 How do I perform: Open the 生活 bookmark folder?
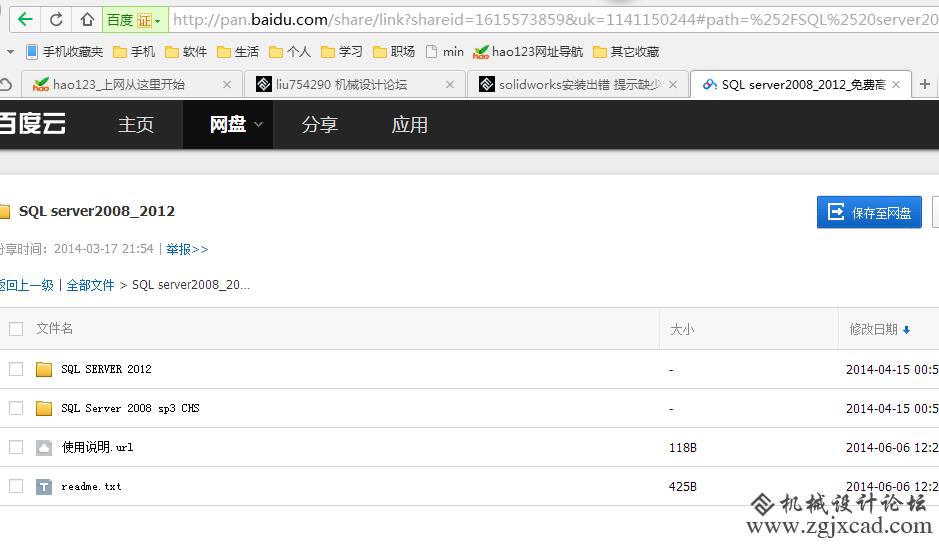point(238,52)
